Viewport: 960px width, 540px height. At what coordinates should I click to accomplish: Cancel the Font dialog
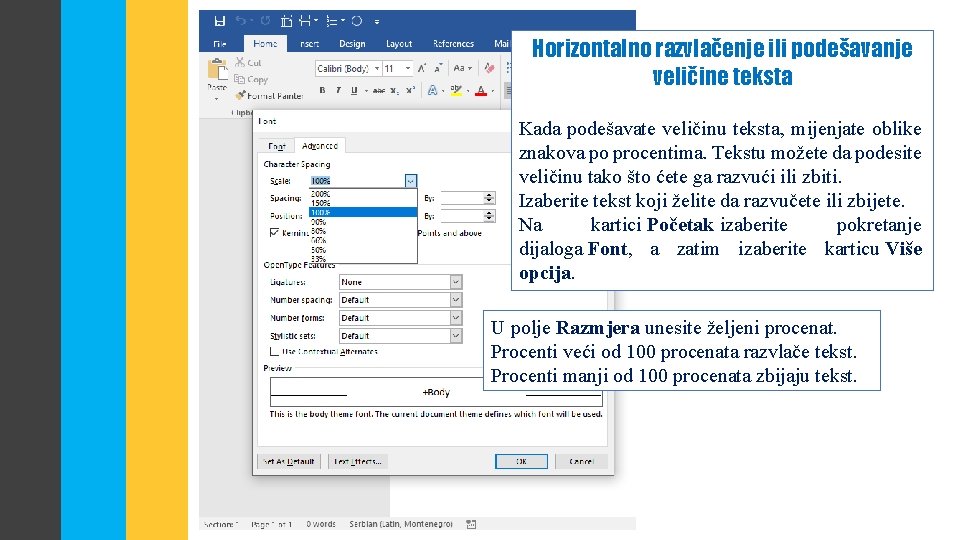pos(581,461)
